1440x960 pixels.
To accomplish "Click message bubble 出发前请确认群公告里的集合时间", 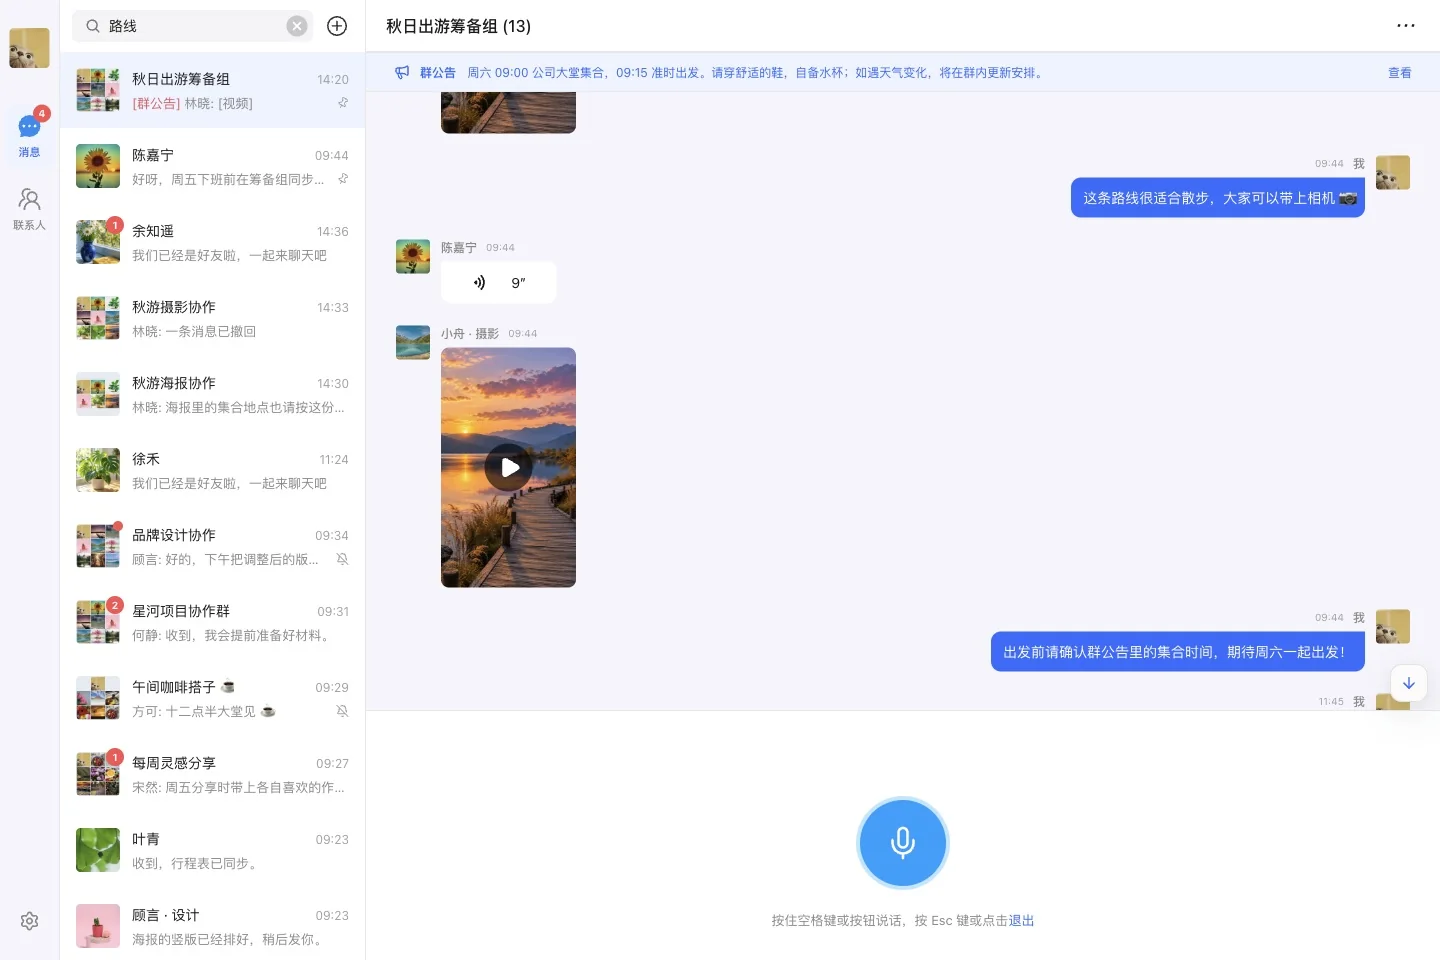I will tap(1177, 652).
